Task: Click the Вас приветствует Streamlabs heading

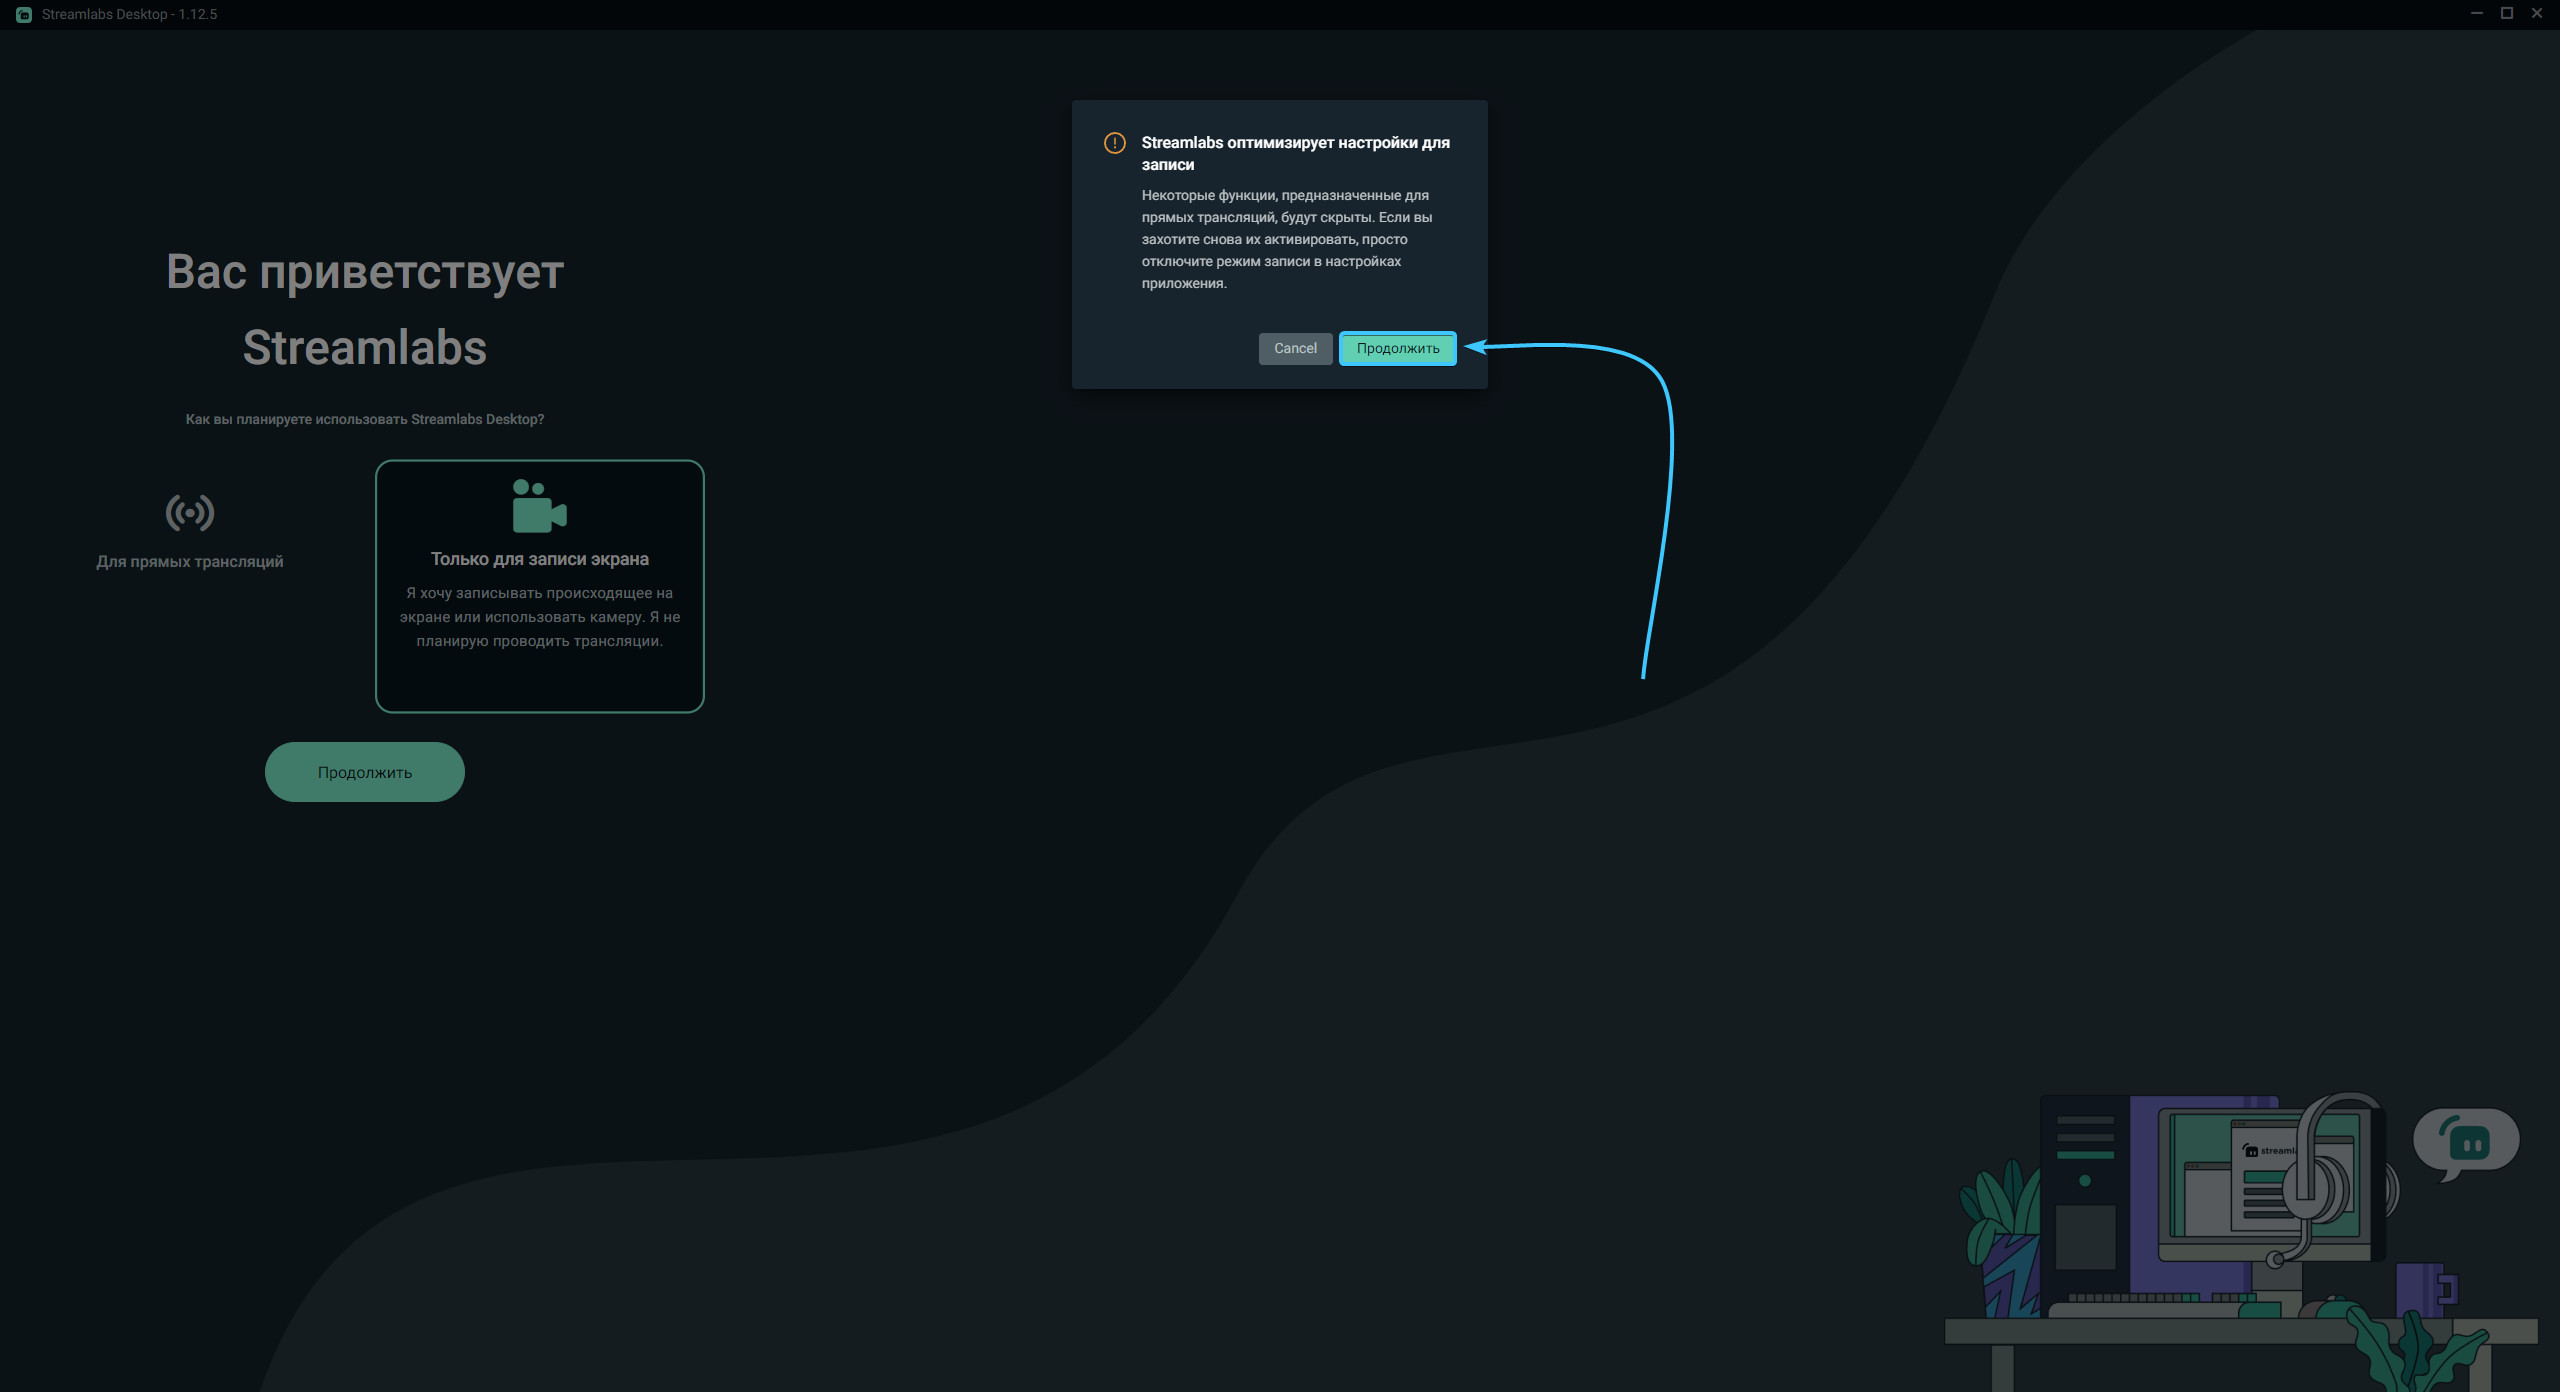Action: pos(365,309)
